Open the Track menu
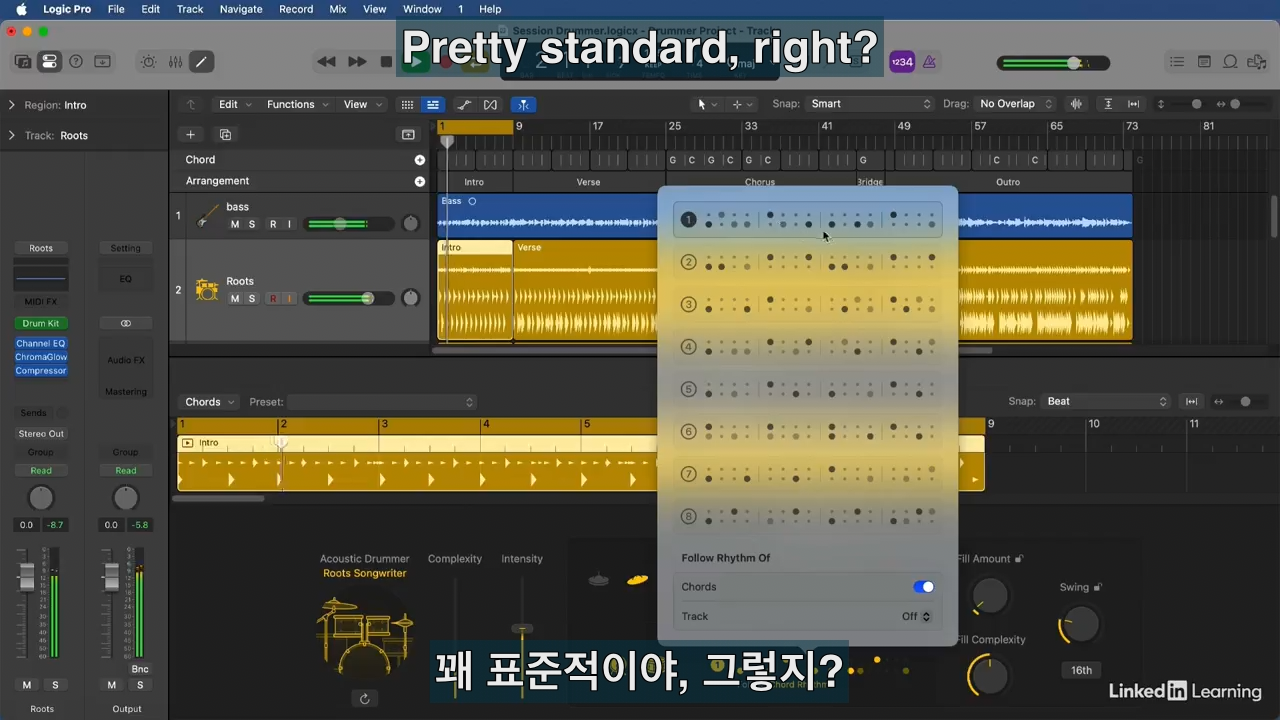 pos(190,9)
